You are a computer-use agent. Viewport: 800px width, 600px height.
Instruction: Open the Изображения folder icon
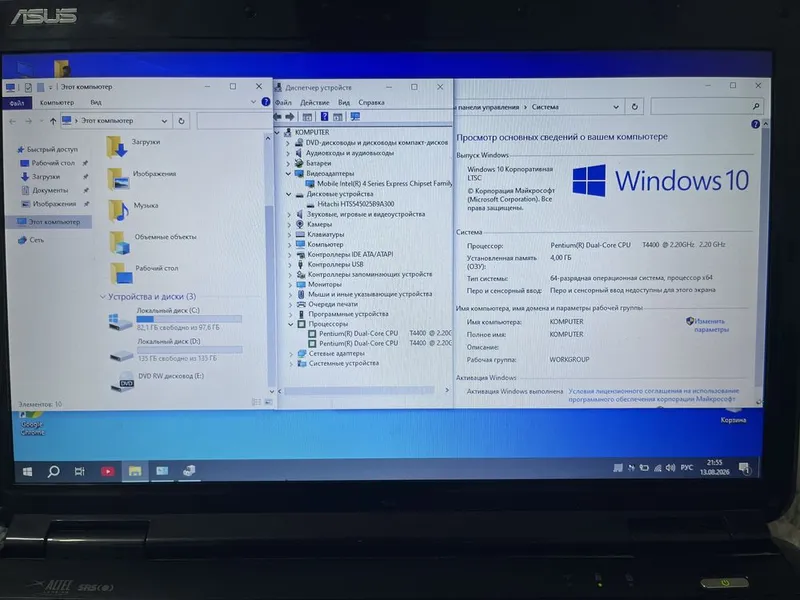pos(118,179)
